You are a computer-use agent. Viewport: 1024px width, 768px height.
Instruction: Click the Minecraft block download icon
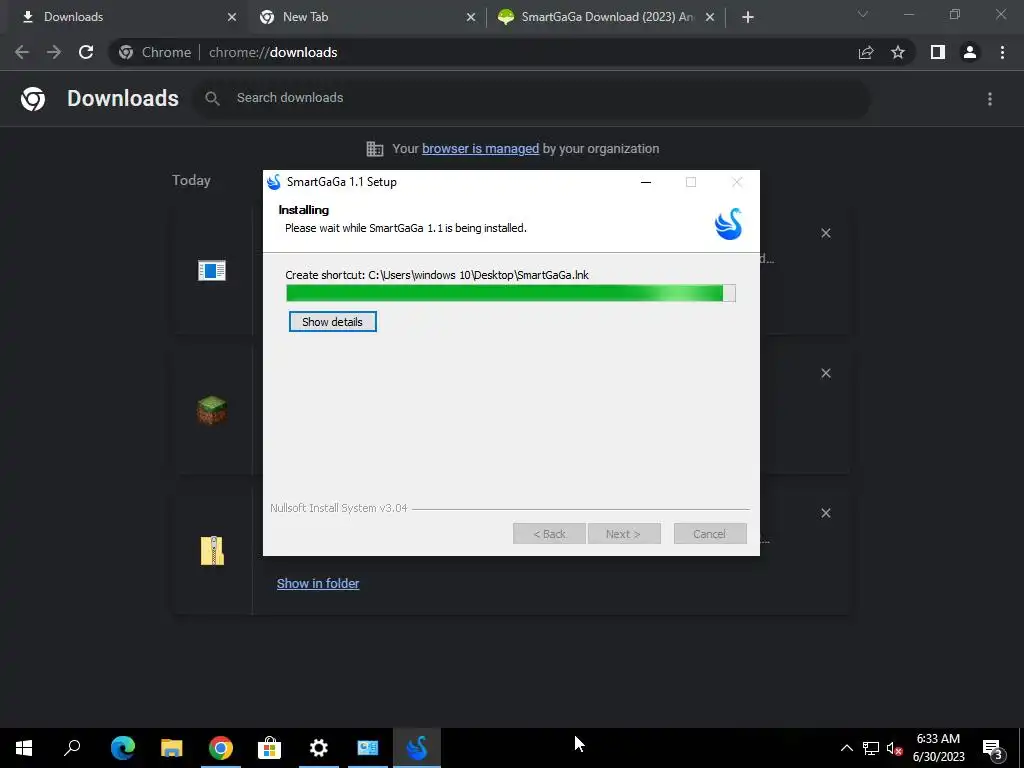tap(212, 411)
